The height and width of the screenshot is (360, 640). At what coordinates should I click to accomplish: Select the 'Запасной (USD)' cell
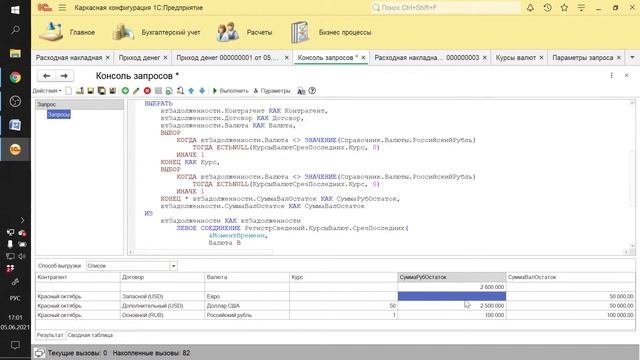coord(162,296)
